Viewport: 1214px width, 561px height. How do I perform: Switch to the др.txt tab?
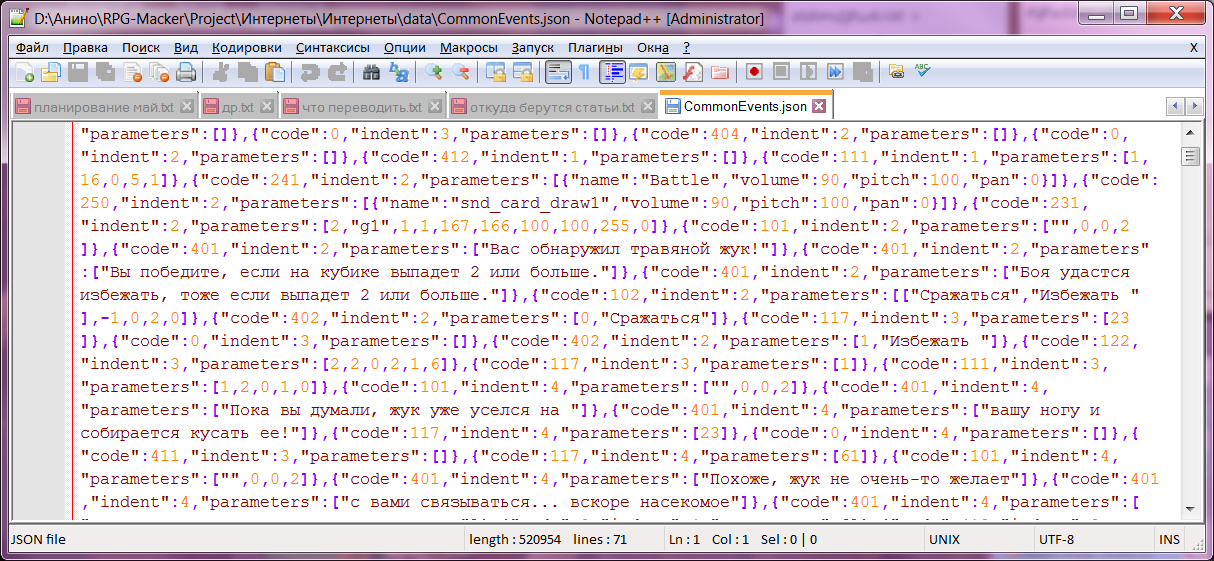[237, 107]
